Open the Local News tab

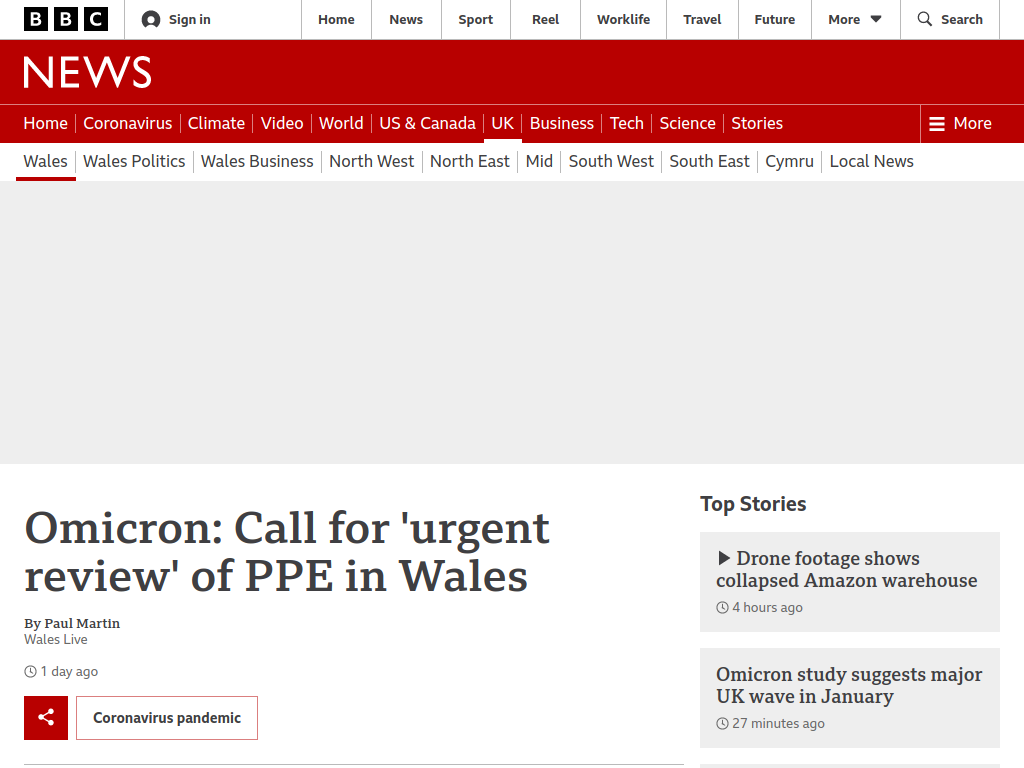click(872, 161)
